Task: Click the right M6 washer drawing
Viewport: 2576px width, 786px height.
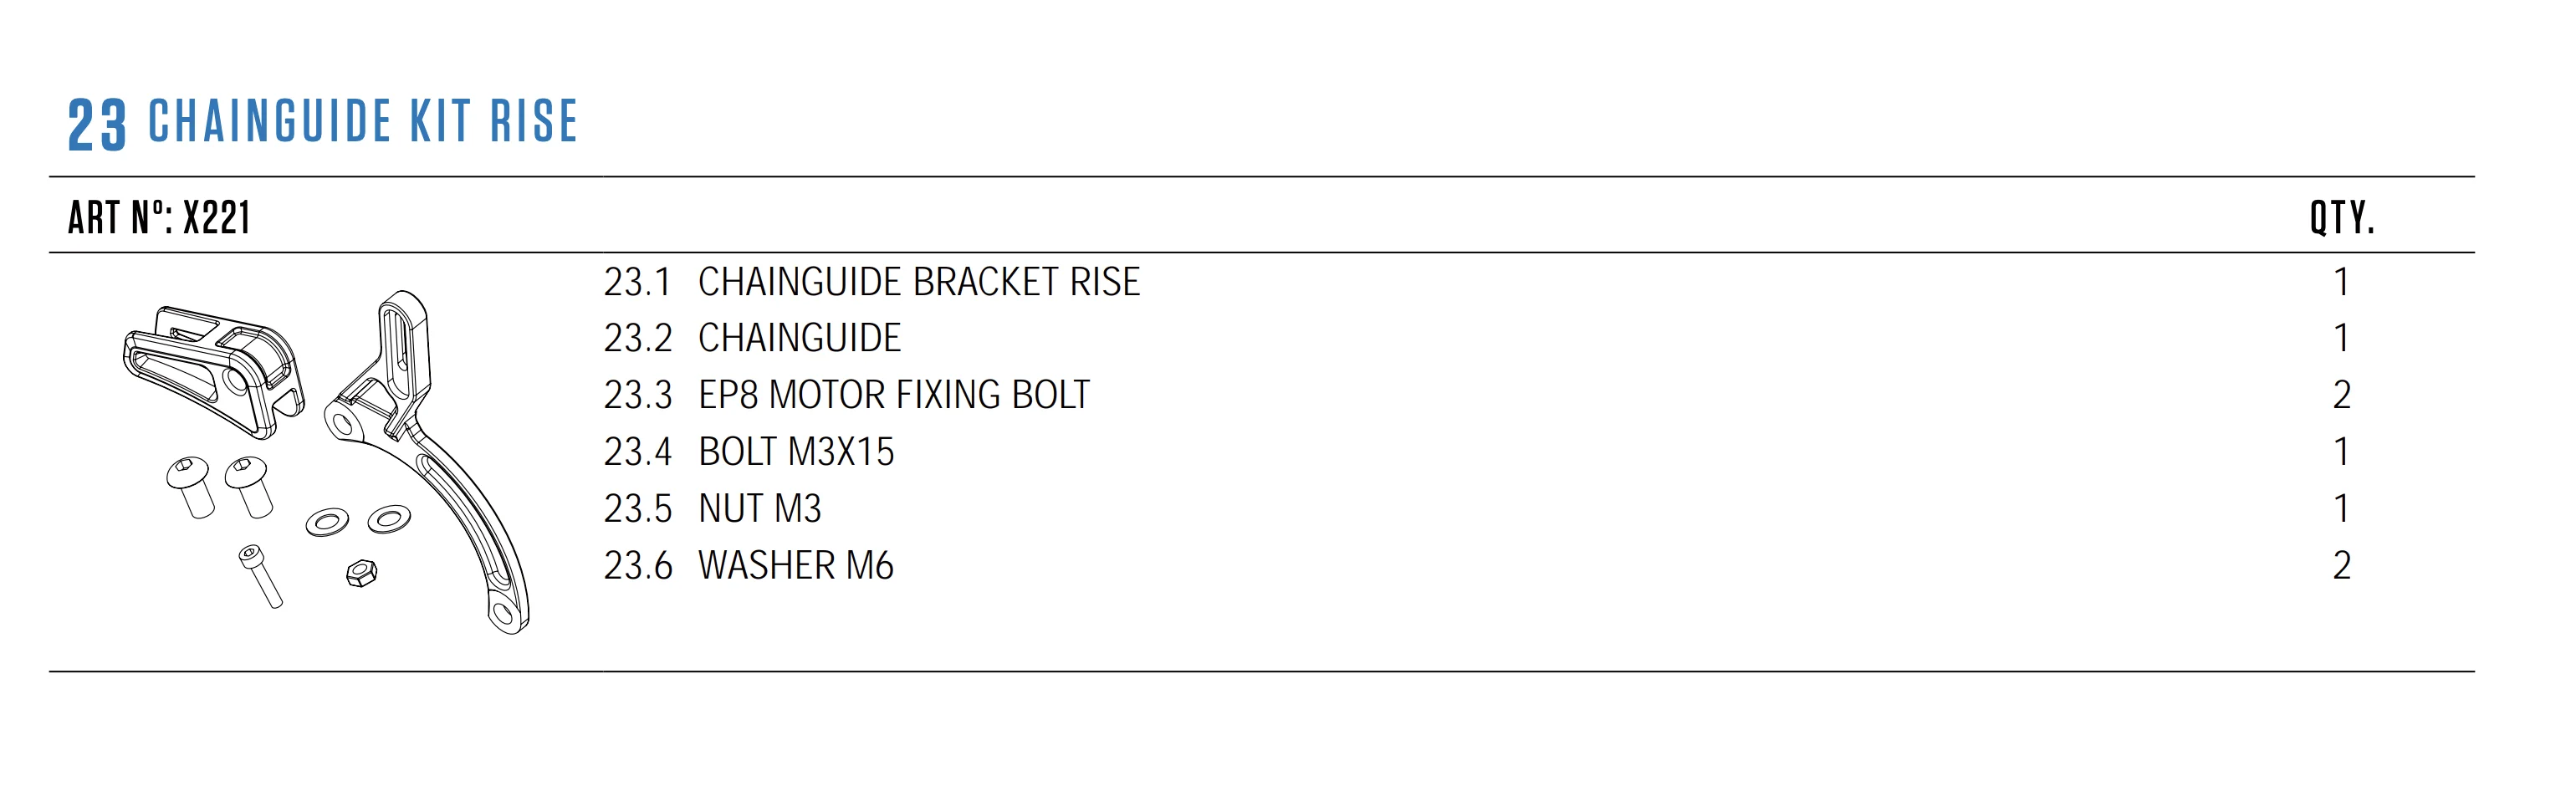Action: tap(389, 518)
